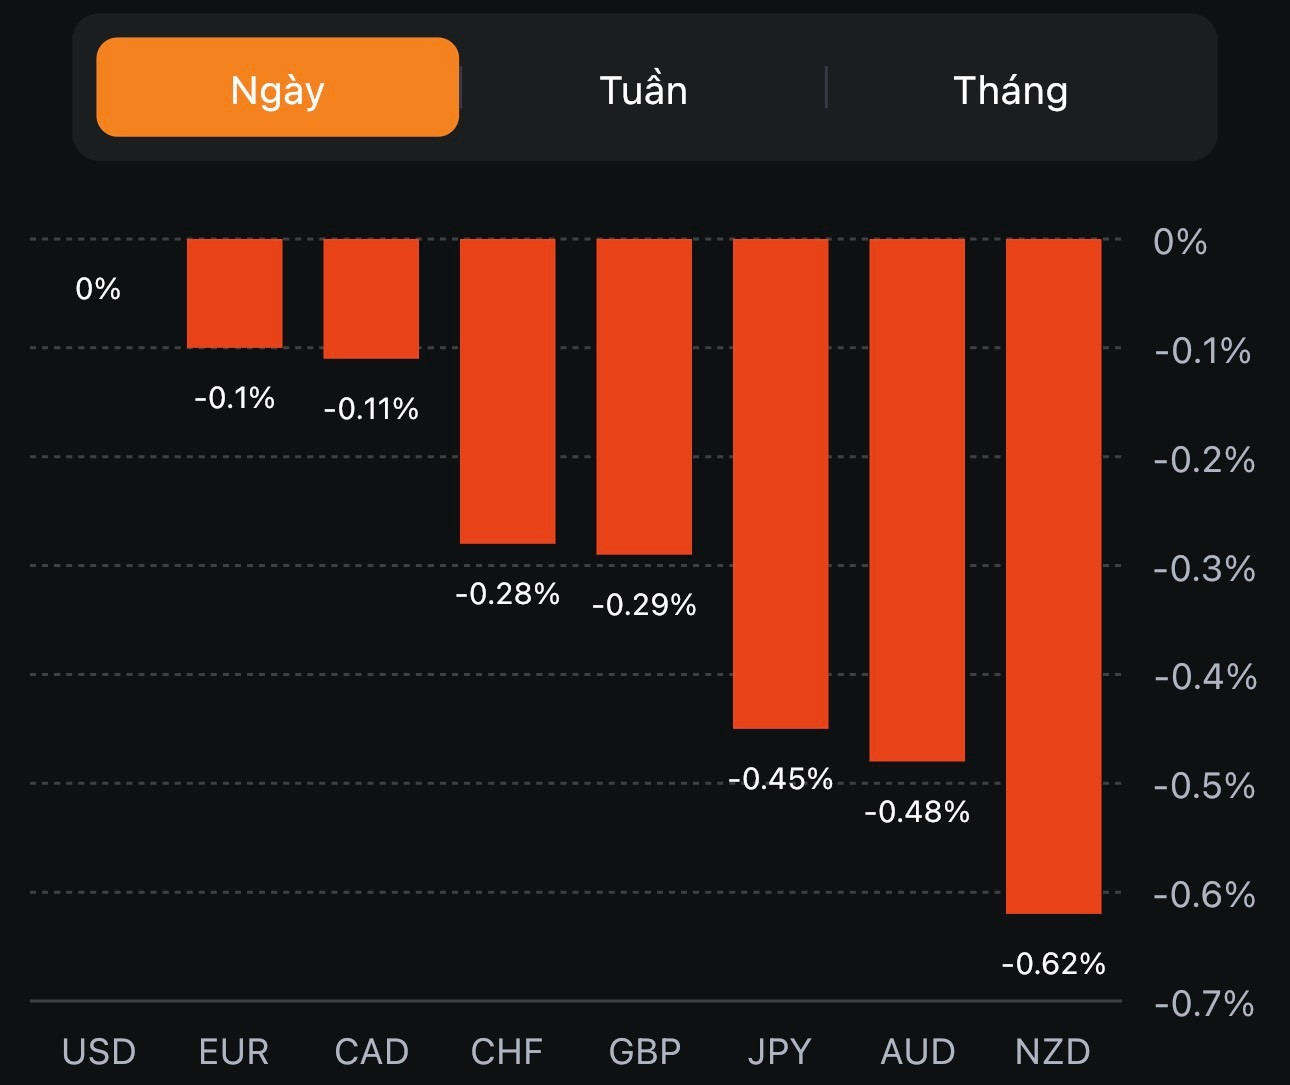
Task: Click the -0.29% value label
Action: tap(644, 605)
